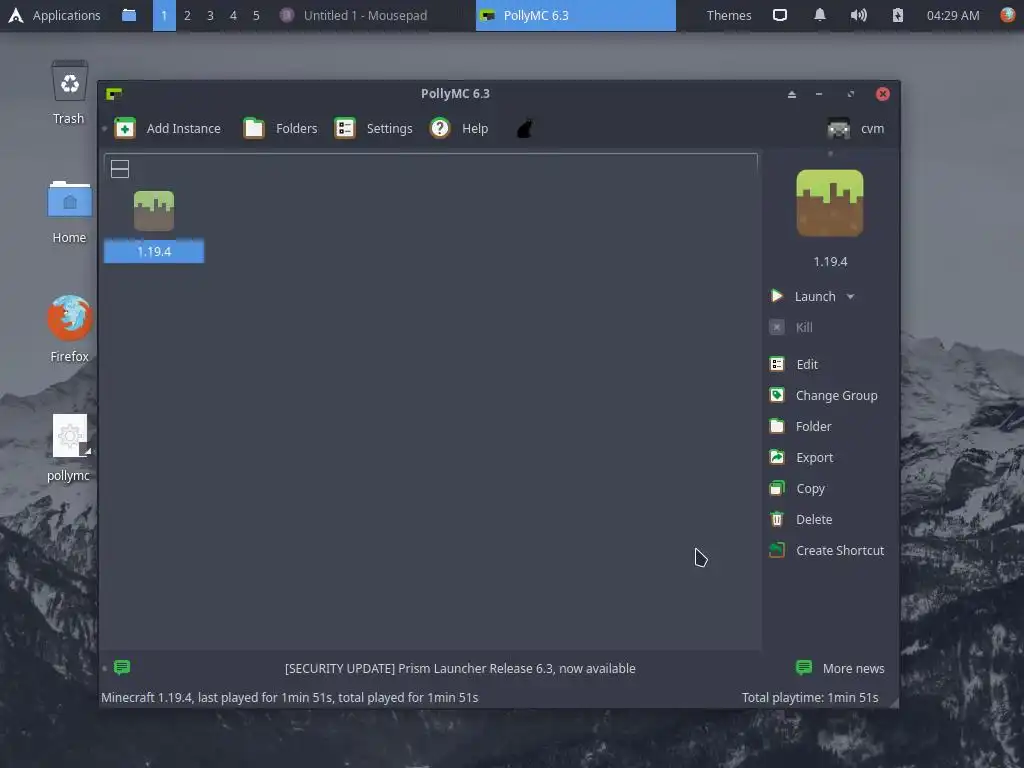Click the Add Instance toolbar icon
The height and width of the screenshot is (768, 1024).
[x=125, y=128]
